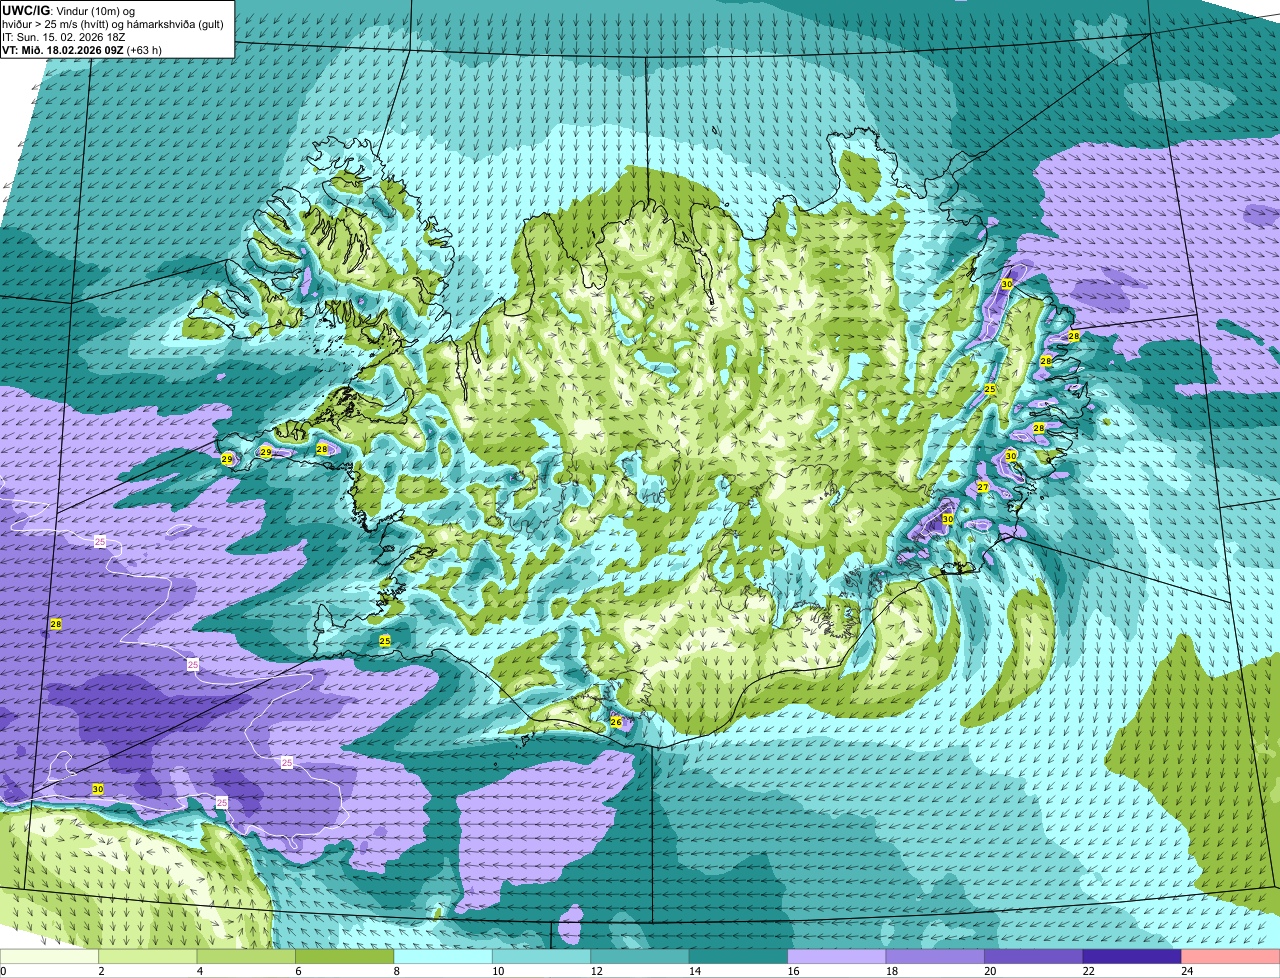Viewport: 1280px width, 978px height.
Task: Choose the 22–24 m/s dark indigo legend swatch
Action: tap(1133, 957)
